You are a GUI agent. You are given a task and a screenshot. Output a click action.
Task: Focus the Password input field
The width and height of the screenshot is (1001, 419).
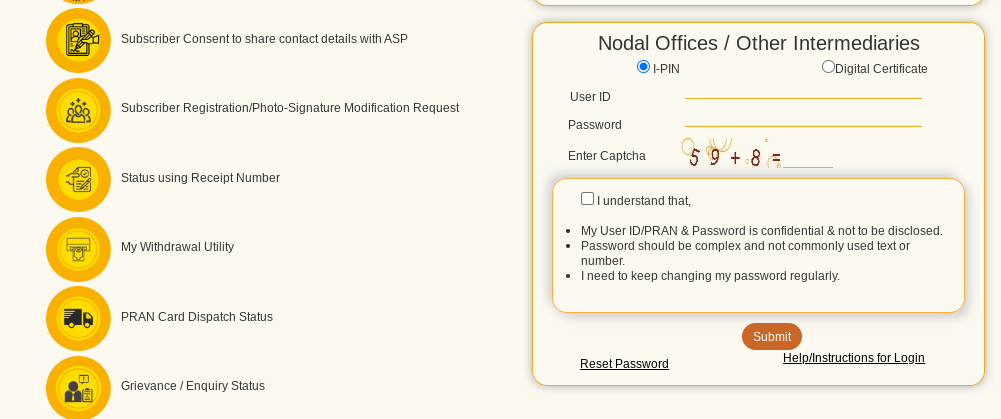click(x=803, y=118)
